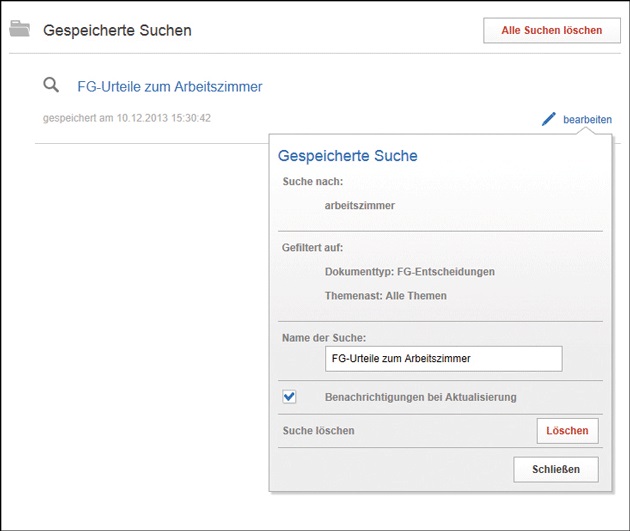
Task: Click the Gefiltert auf label
Action: [x=313, y=247]
